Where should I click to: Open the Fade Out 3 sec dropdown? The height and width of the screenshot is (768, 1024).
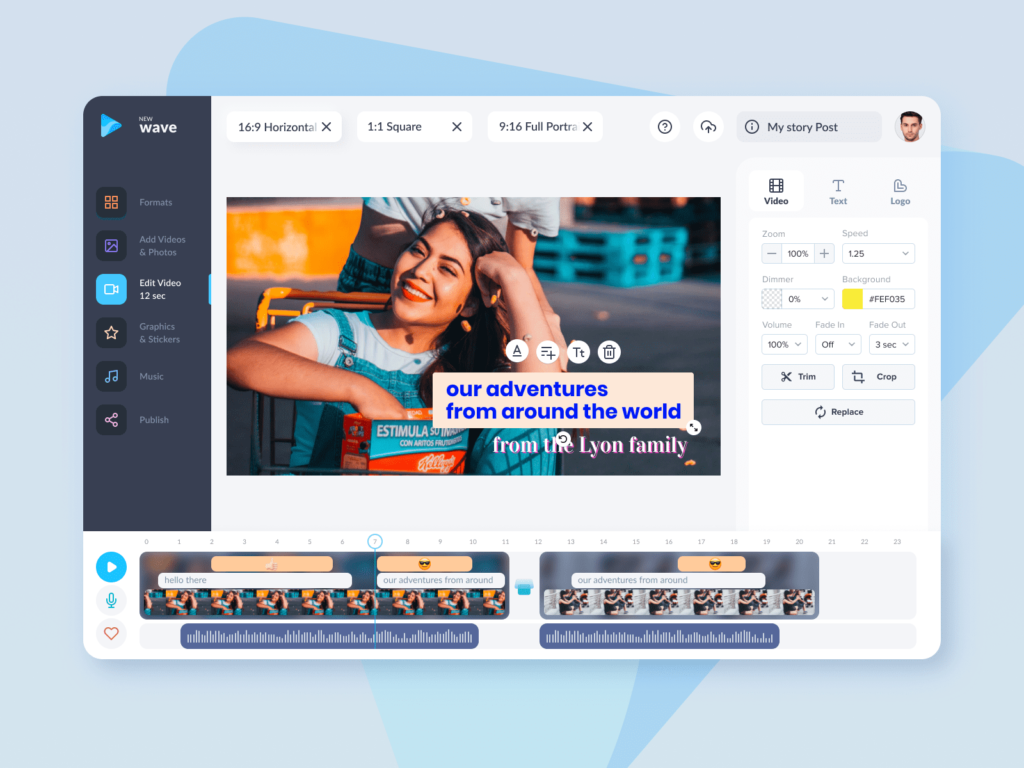891,344
